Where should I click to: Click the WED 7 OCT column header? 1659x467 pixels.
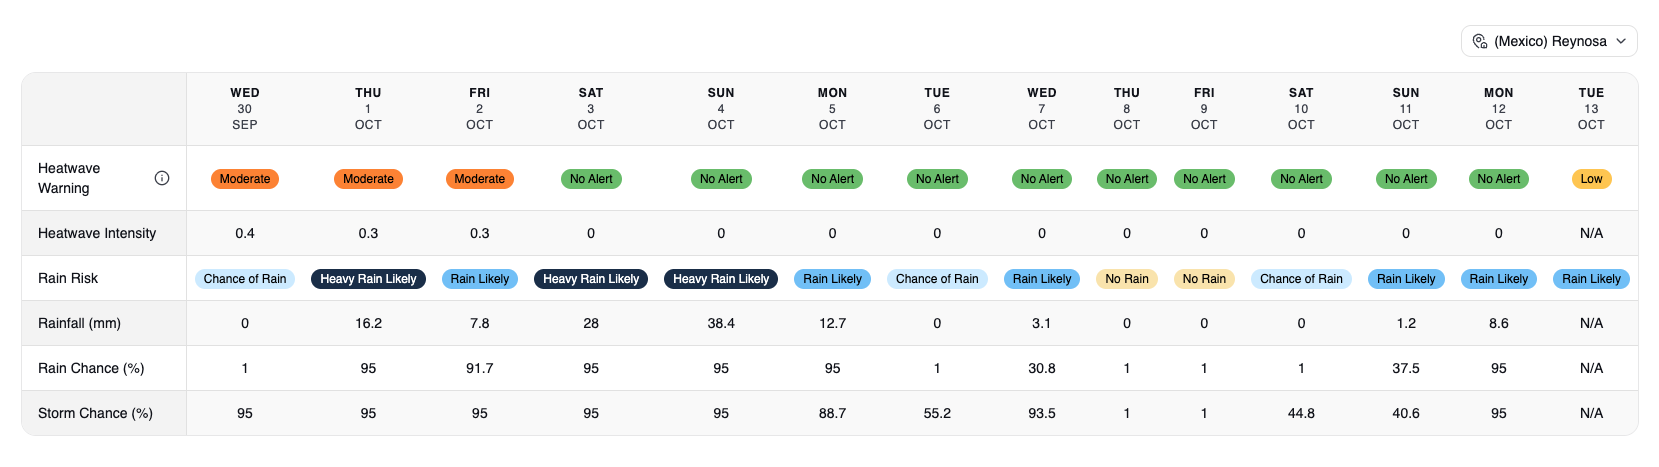click(x=1042, y=109)
